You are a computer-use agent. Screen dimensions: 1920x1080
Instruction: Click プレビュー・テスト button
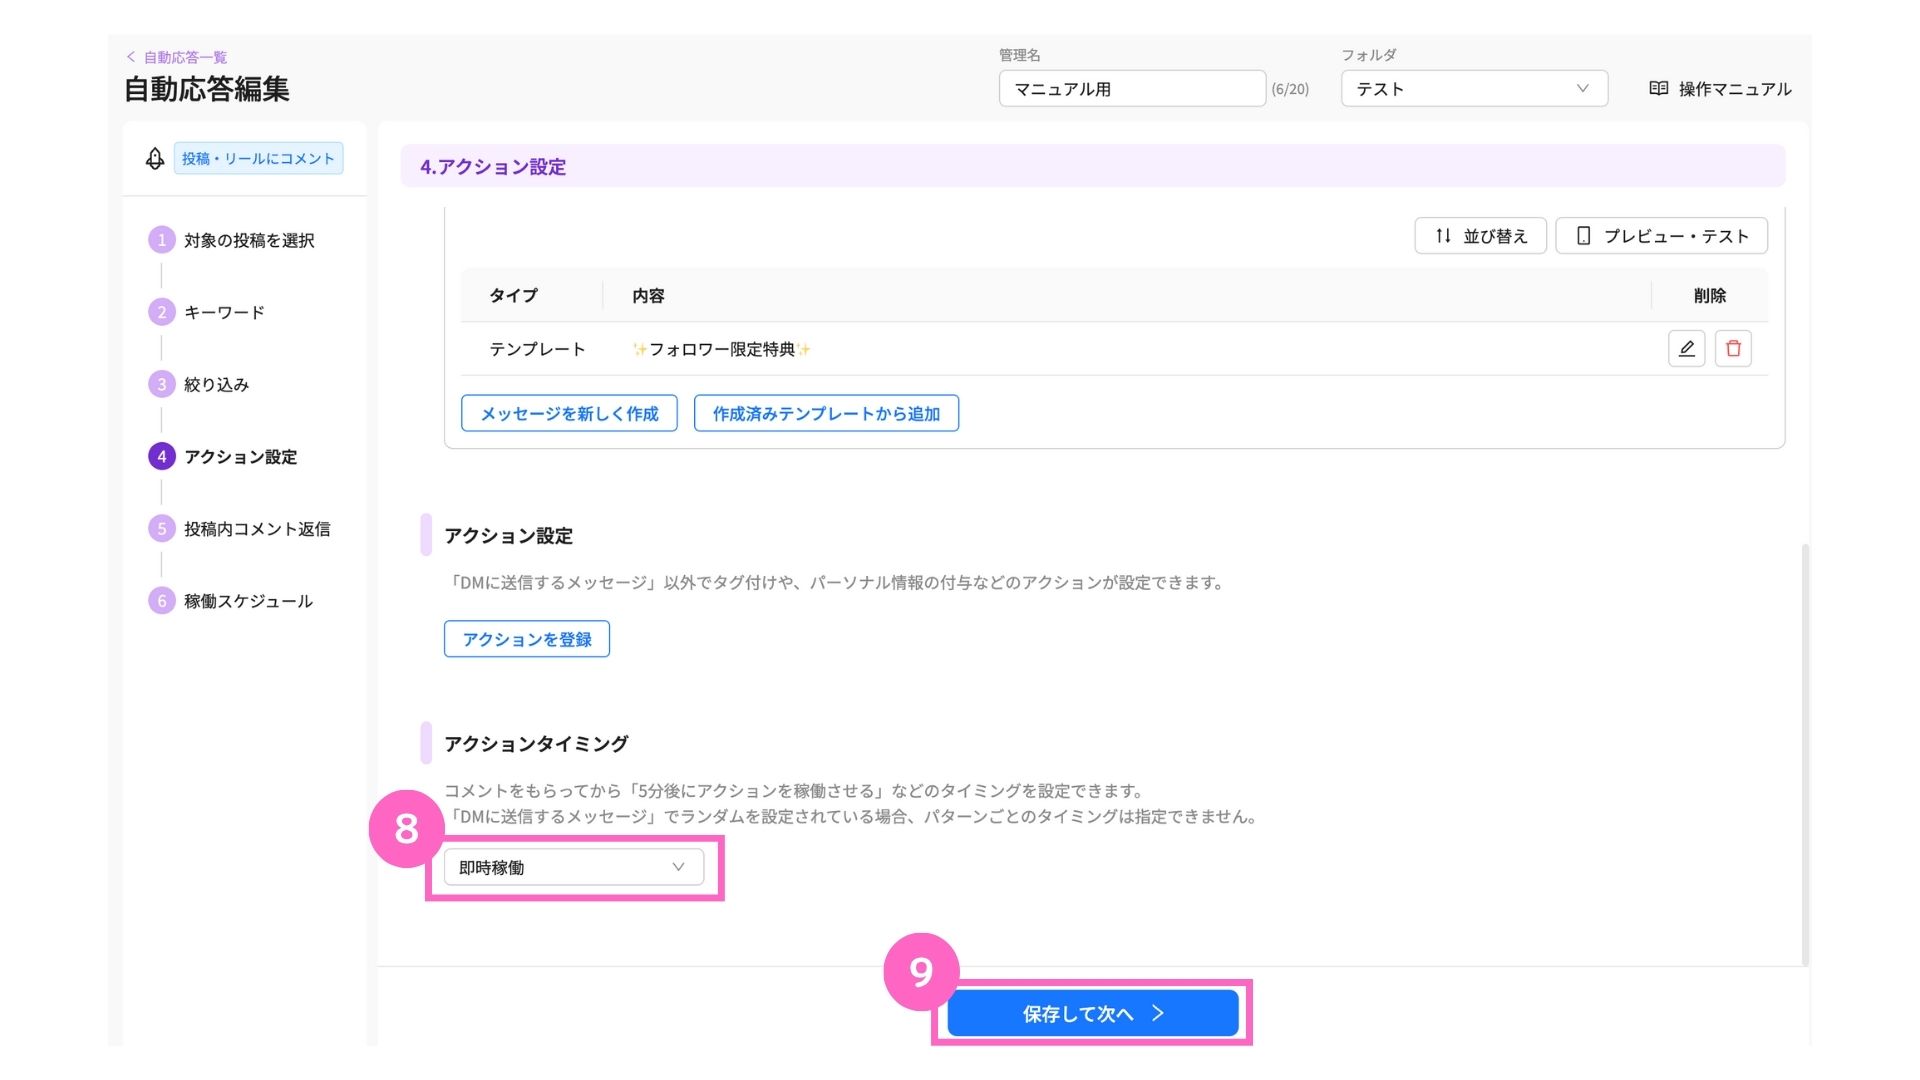point(1662,236)
